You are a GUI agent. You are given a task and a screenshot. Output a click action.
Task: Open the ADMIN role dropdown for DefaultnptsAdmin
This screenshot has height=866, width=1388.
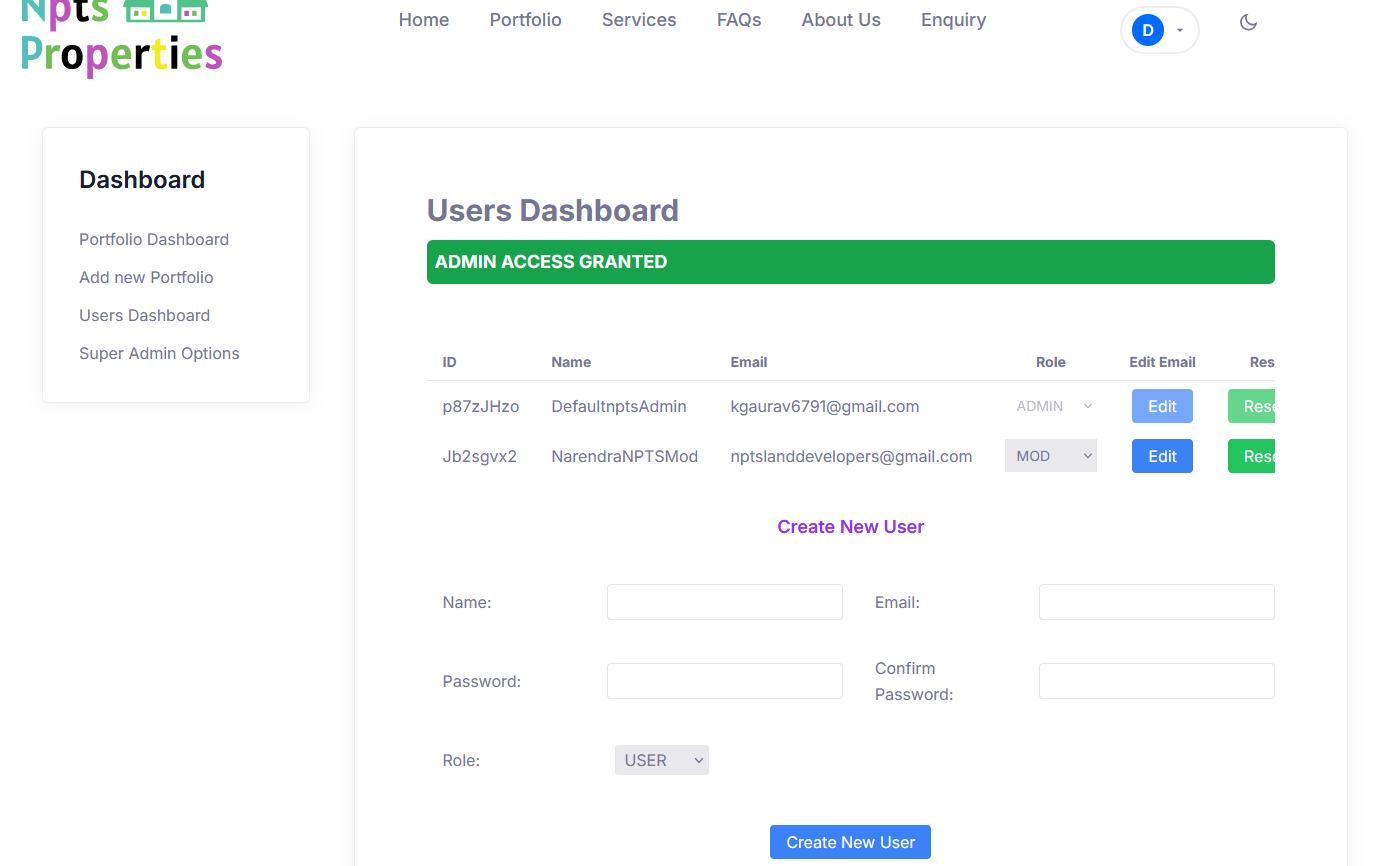(1051, 406)
